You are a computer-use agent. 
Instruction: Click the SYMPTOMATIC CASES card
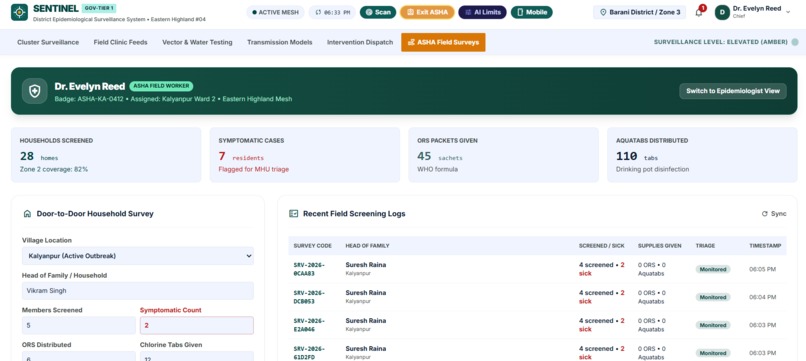[x=305, y=155]
